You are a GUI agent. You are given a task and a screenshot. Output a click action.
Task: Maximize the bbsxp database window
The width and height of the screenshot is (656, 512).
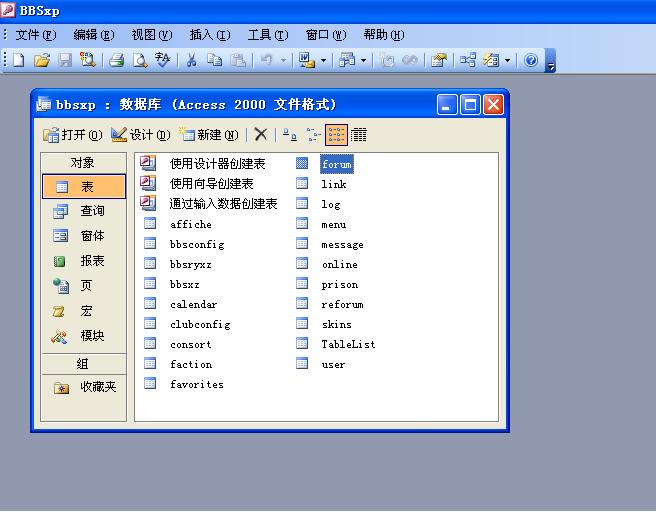(470, 105)
